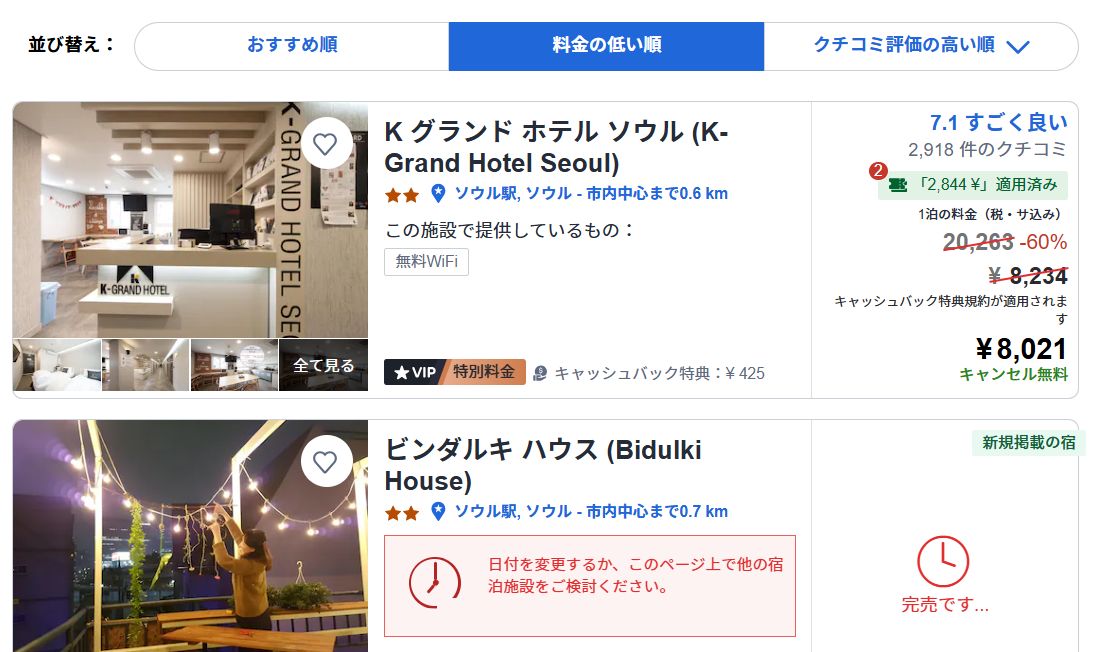1098x652 pixels.
Task: Click the cashback coin icon
Action: (540, 373)
